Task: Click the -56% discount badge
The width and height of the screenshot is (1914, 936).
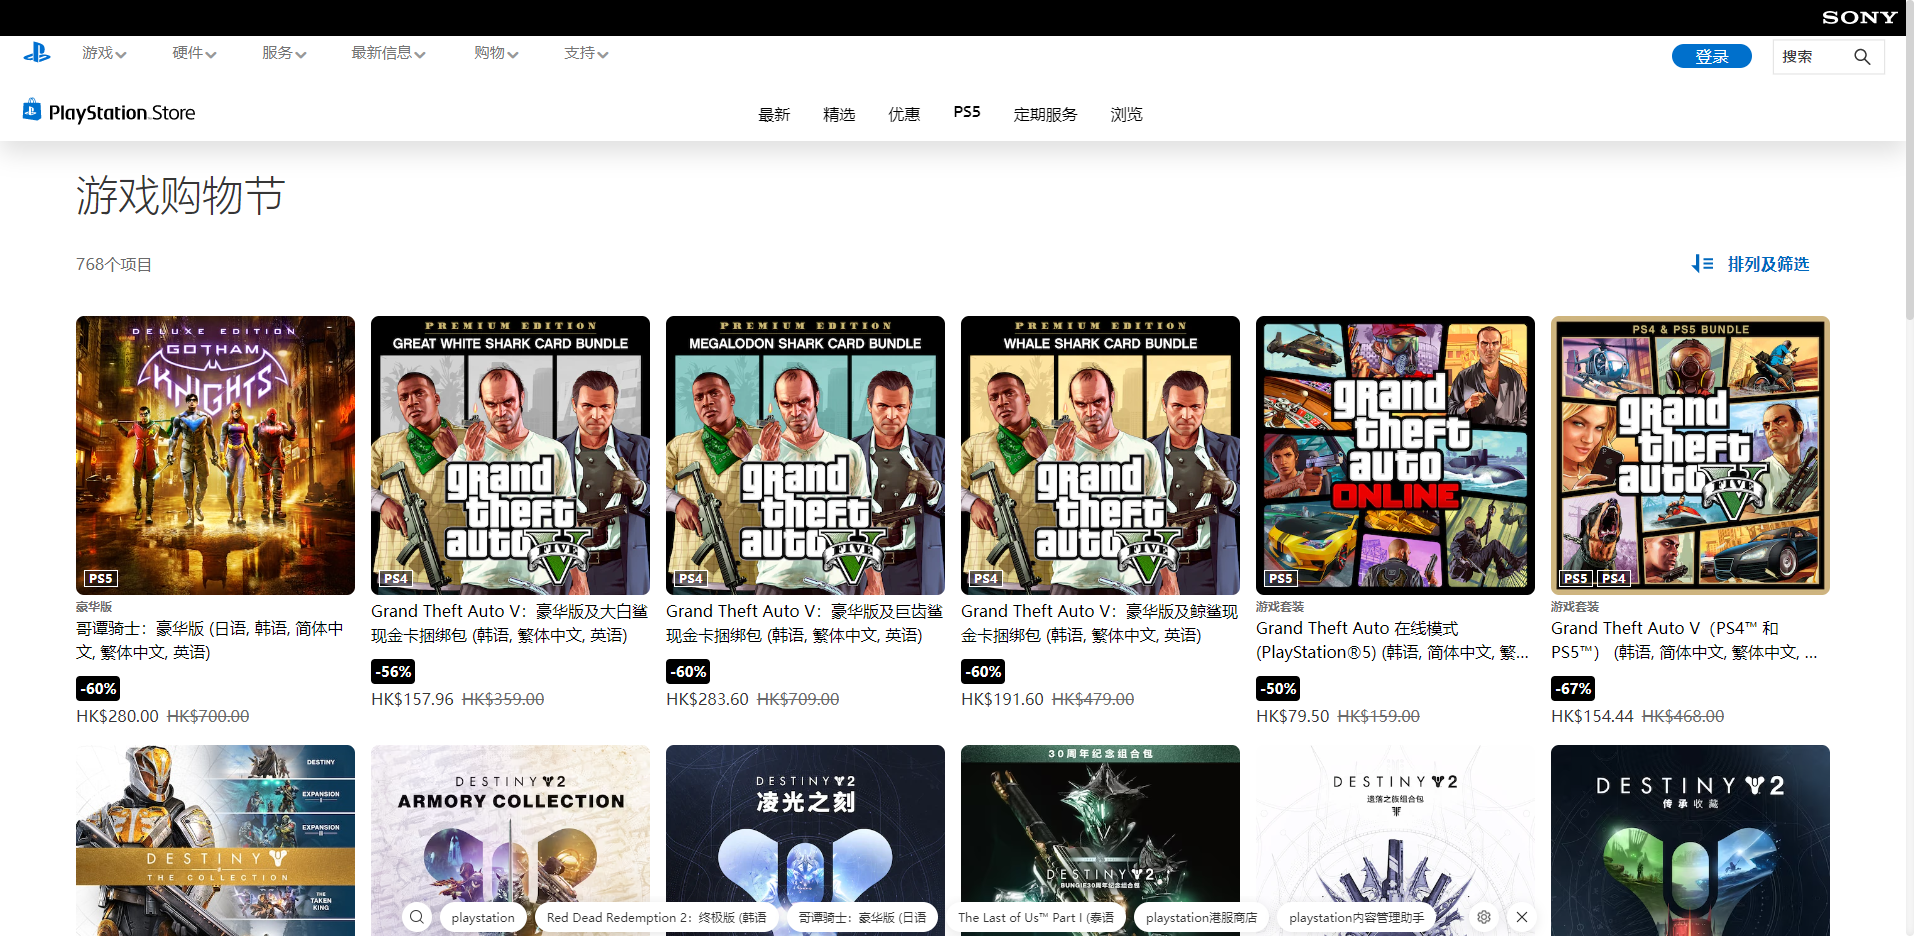Action: (x=393, y=671)
